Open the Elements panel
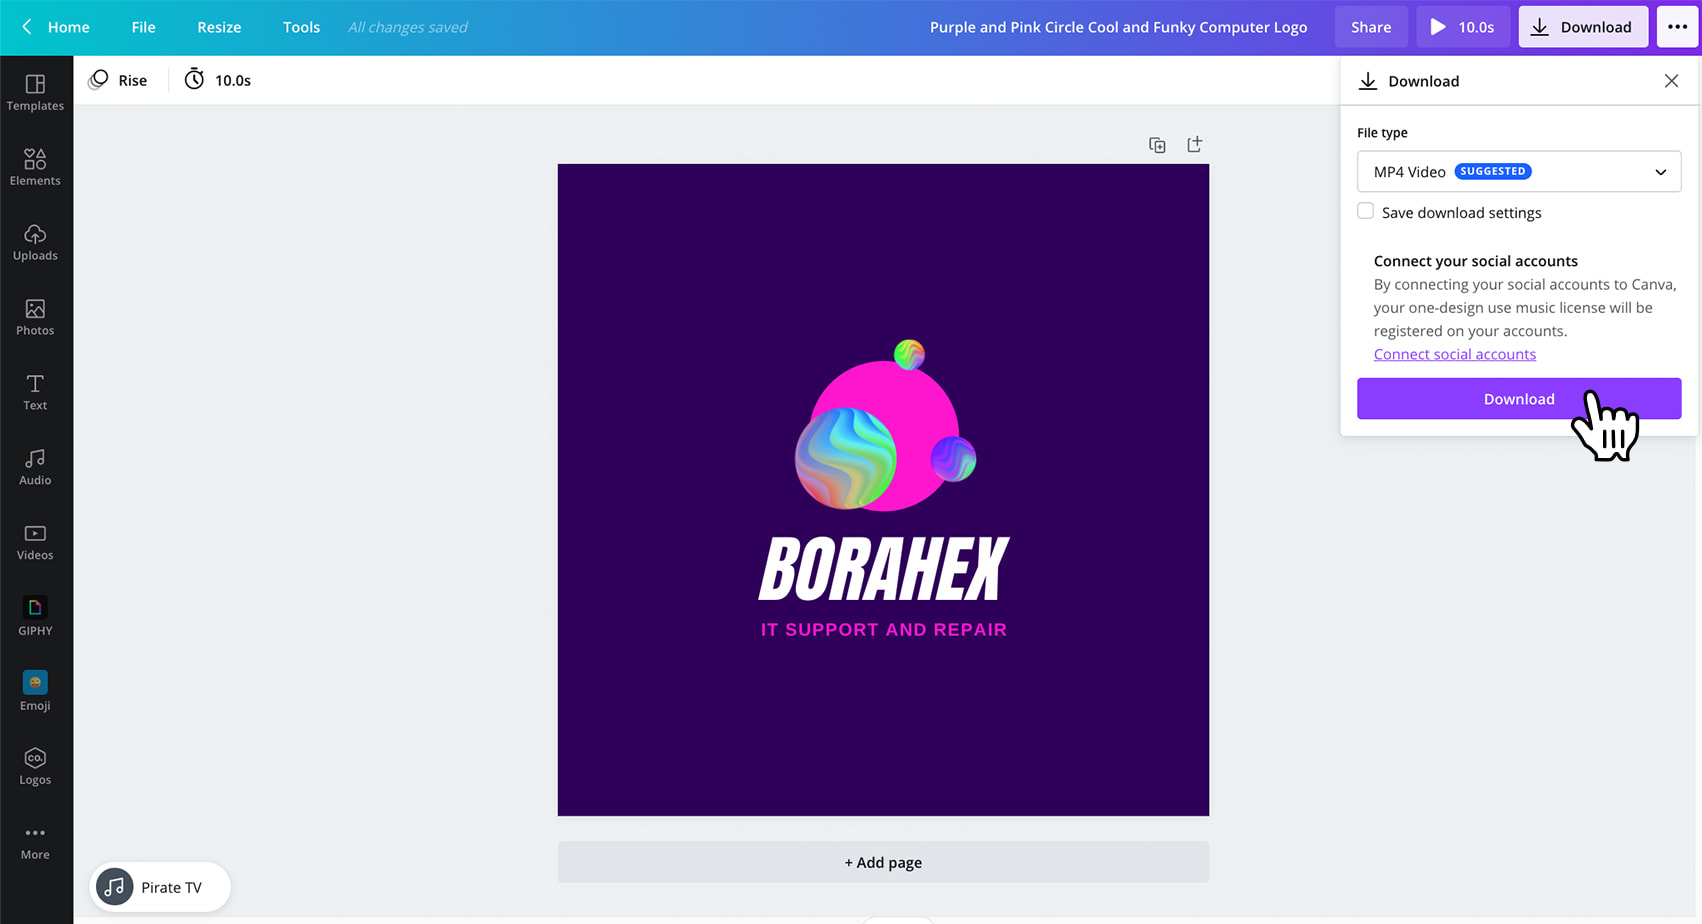 (36, 166)
